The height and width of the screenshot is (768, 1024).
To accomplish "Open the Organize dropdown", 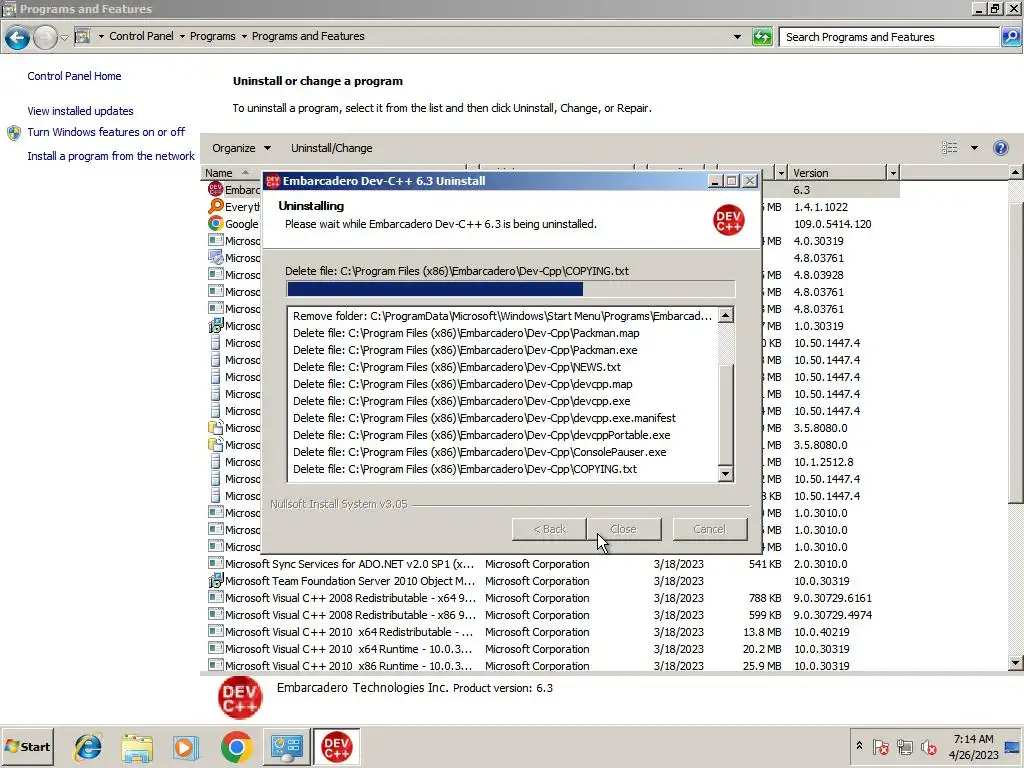I will [x=241, y=148].
